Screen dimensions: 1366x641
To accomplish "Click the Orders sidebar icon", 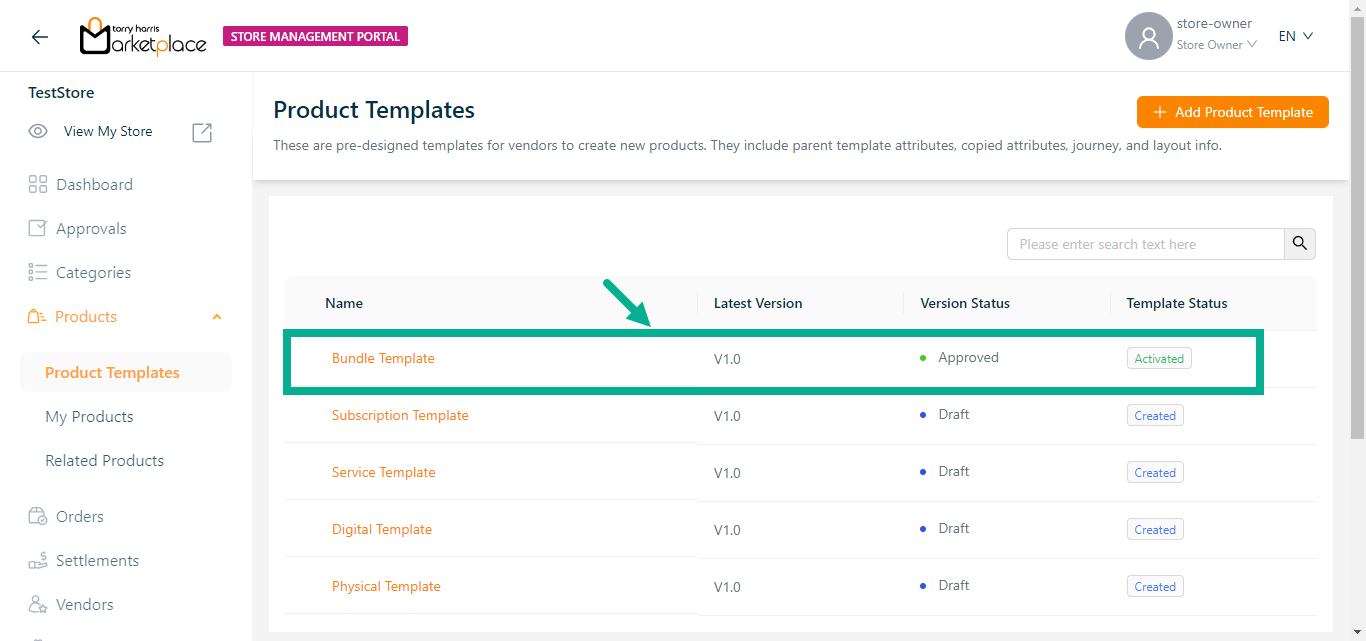I will click(38, 516).
